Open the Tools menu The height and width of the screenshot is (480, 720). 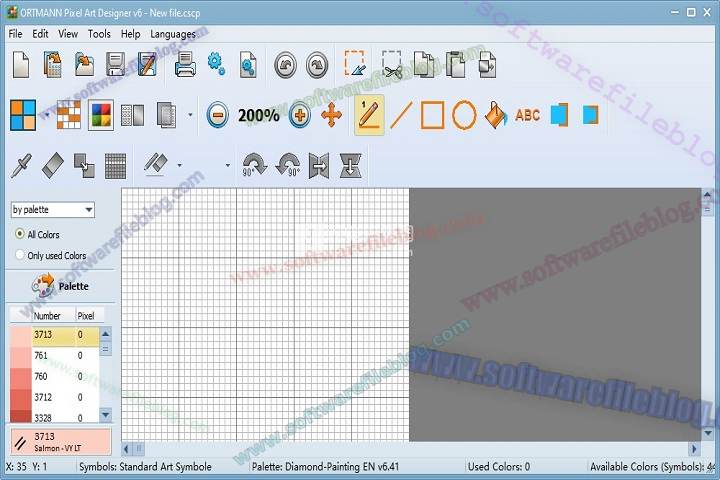pos(99,33)
